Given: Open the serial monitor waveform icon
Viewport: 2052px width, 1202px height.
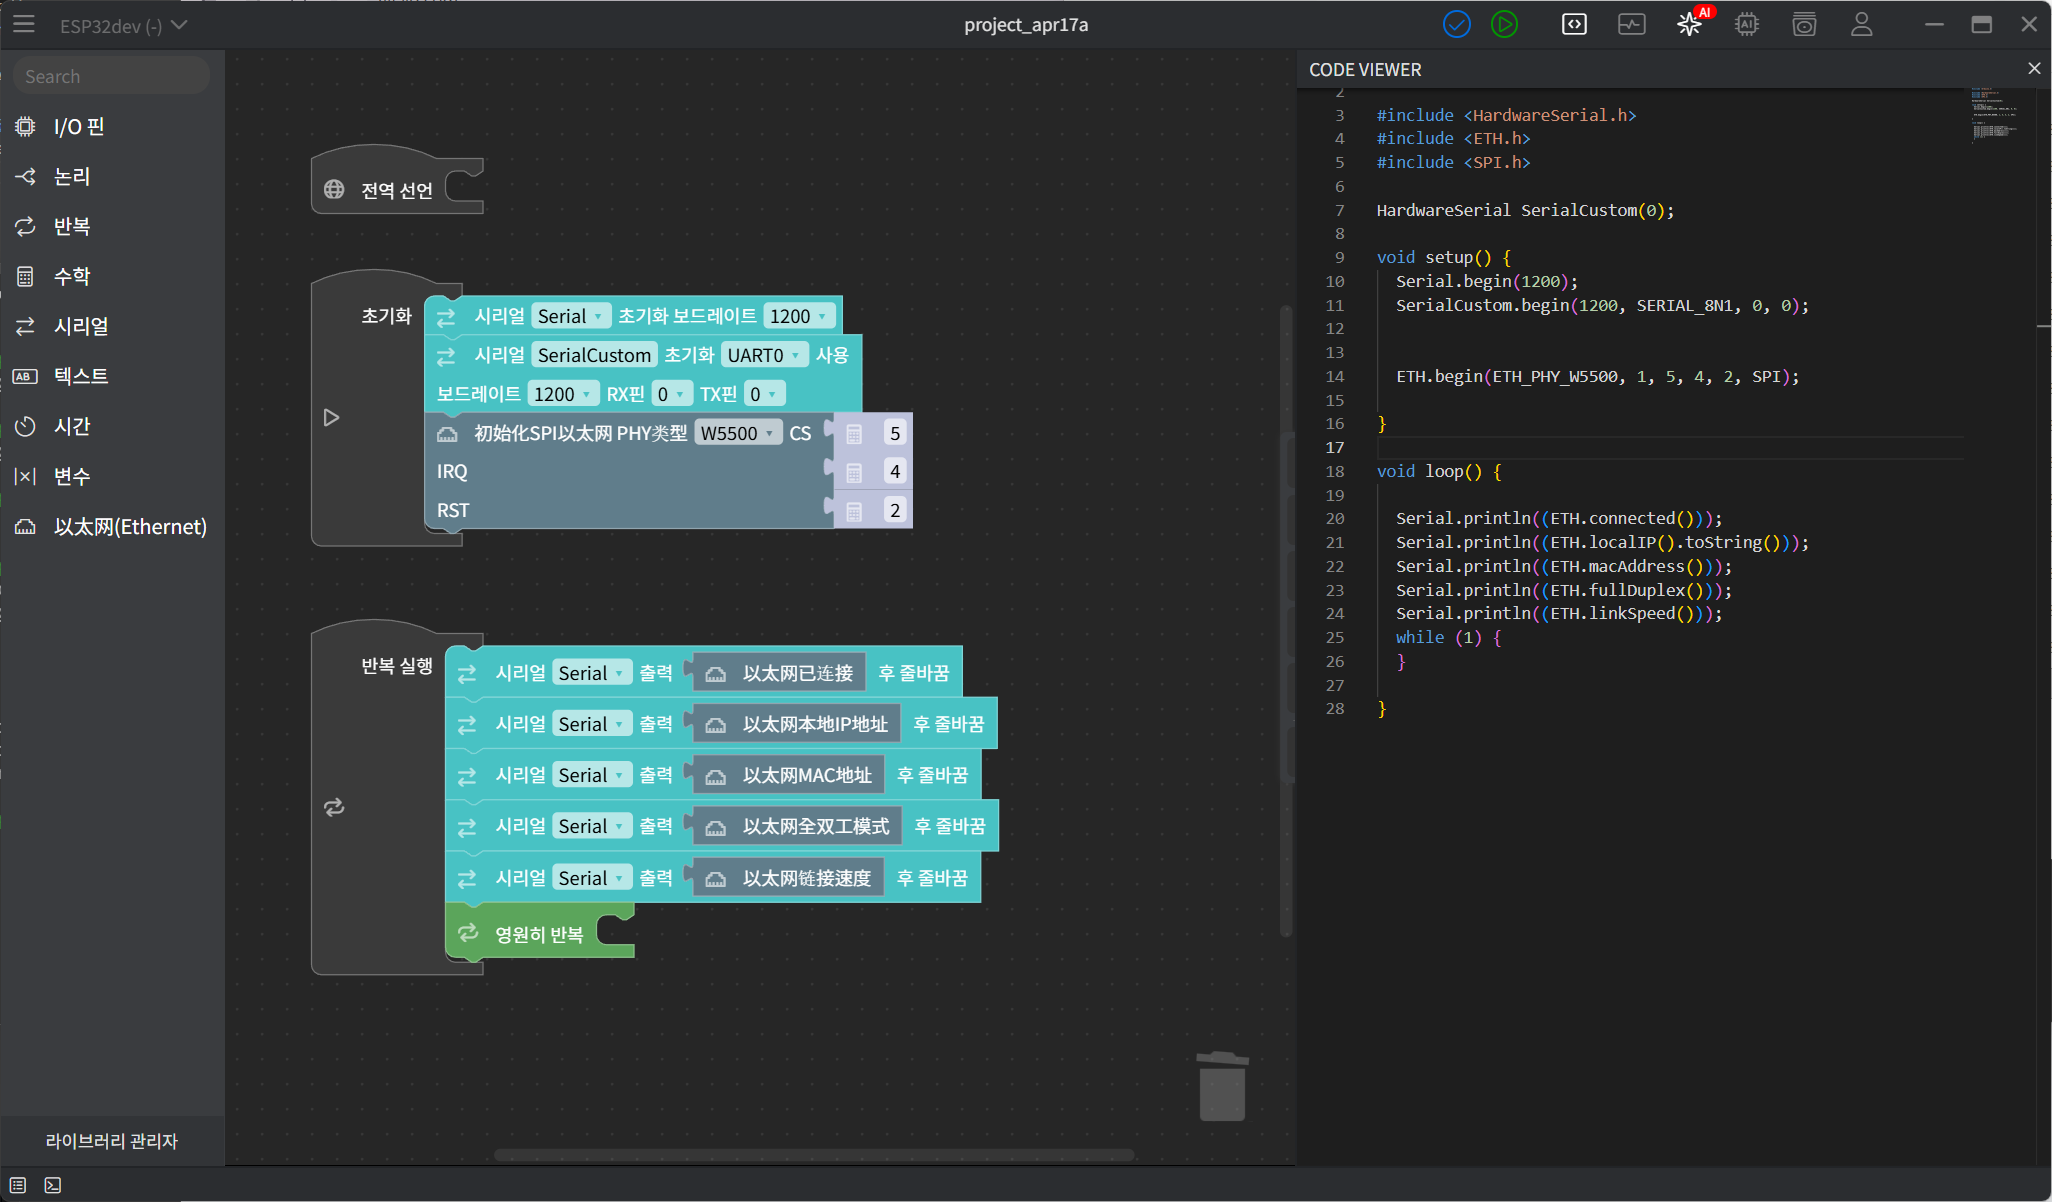Looking at the screenshot, I should tap(1631, 24).
